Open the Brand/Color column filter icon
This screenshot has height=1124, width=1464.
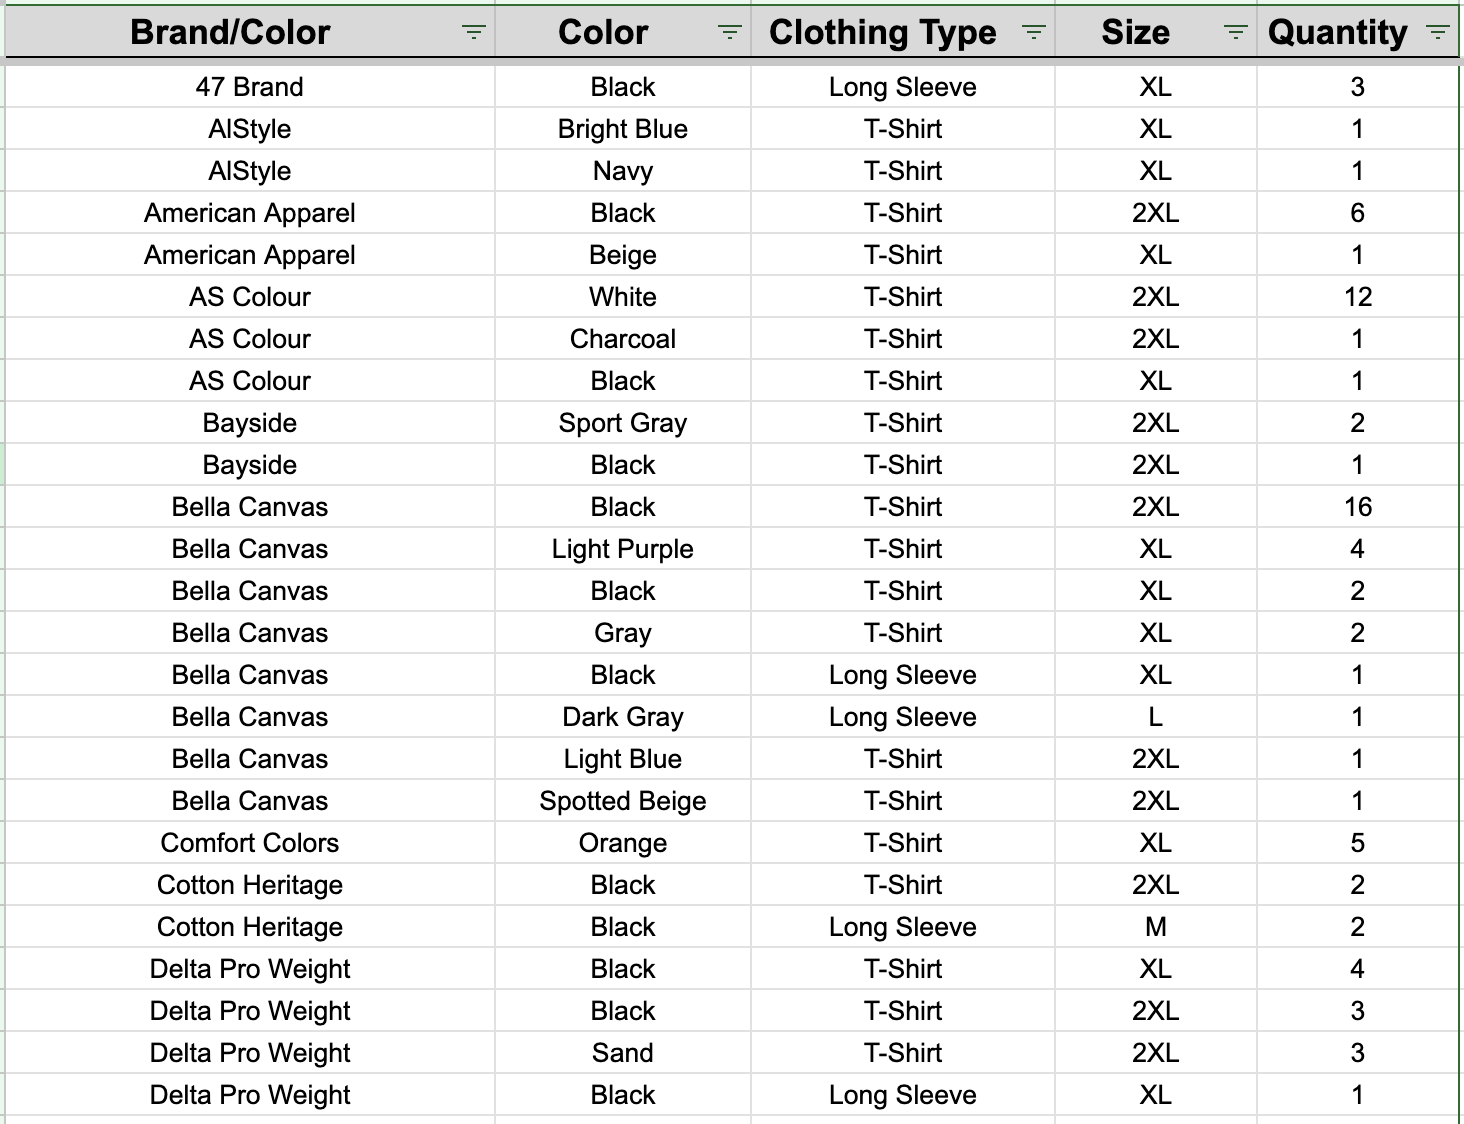[x=474, y=32]
